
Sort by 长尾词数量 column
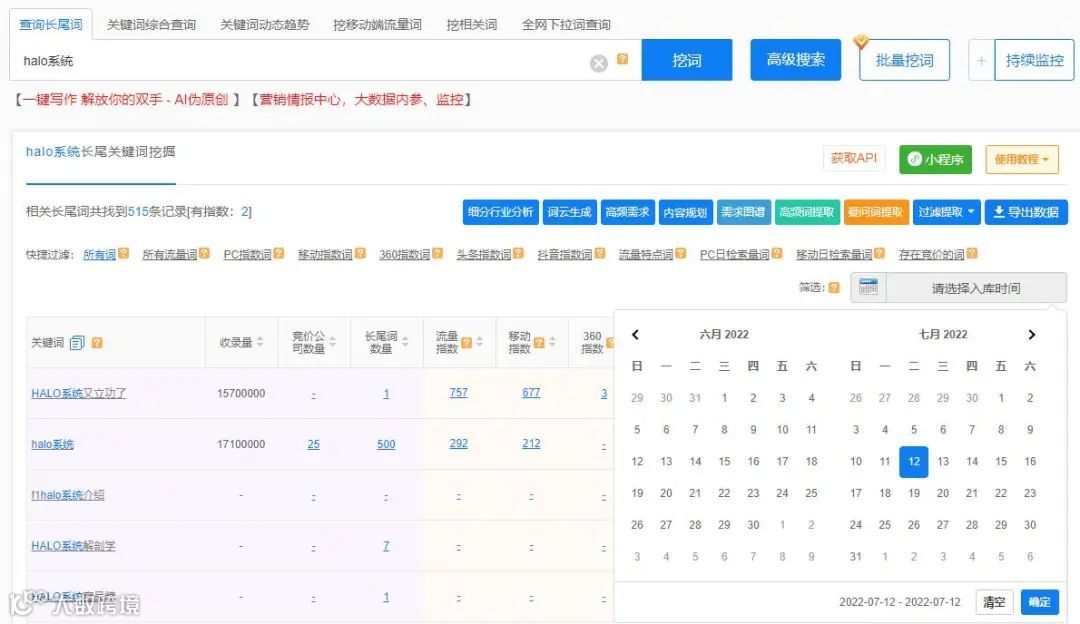tap(405, 342)
